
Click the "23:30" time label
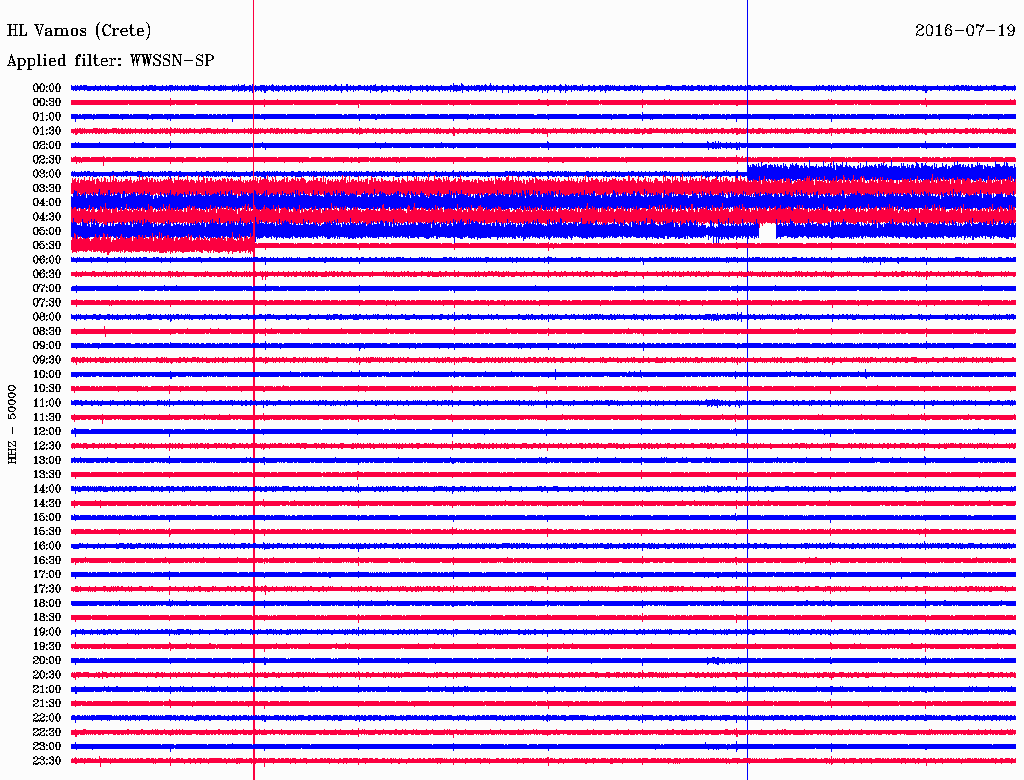tap(47, 761)
